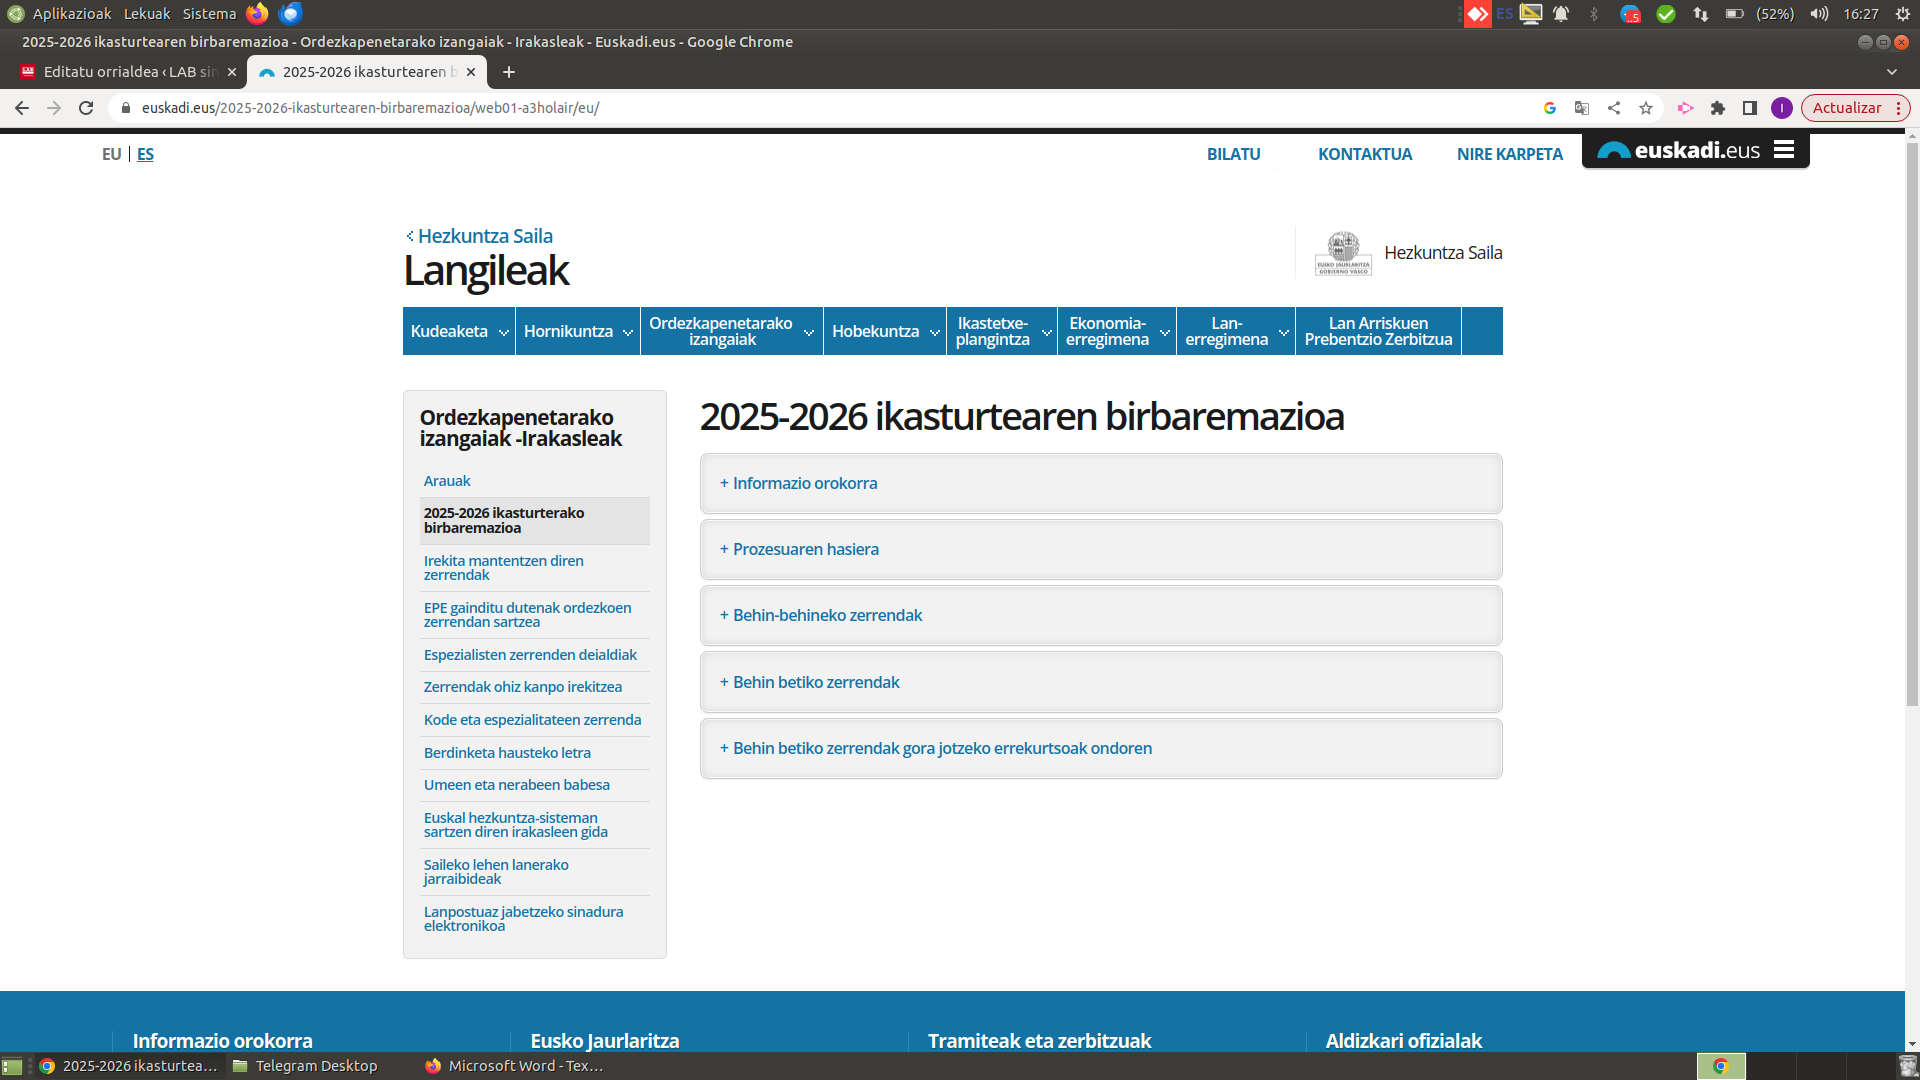Click the share page icon in address bar
The image size is (1920, 1080).
point(1614,108)
